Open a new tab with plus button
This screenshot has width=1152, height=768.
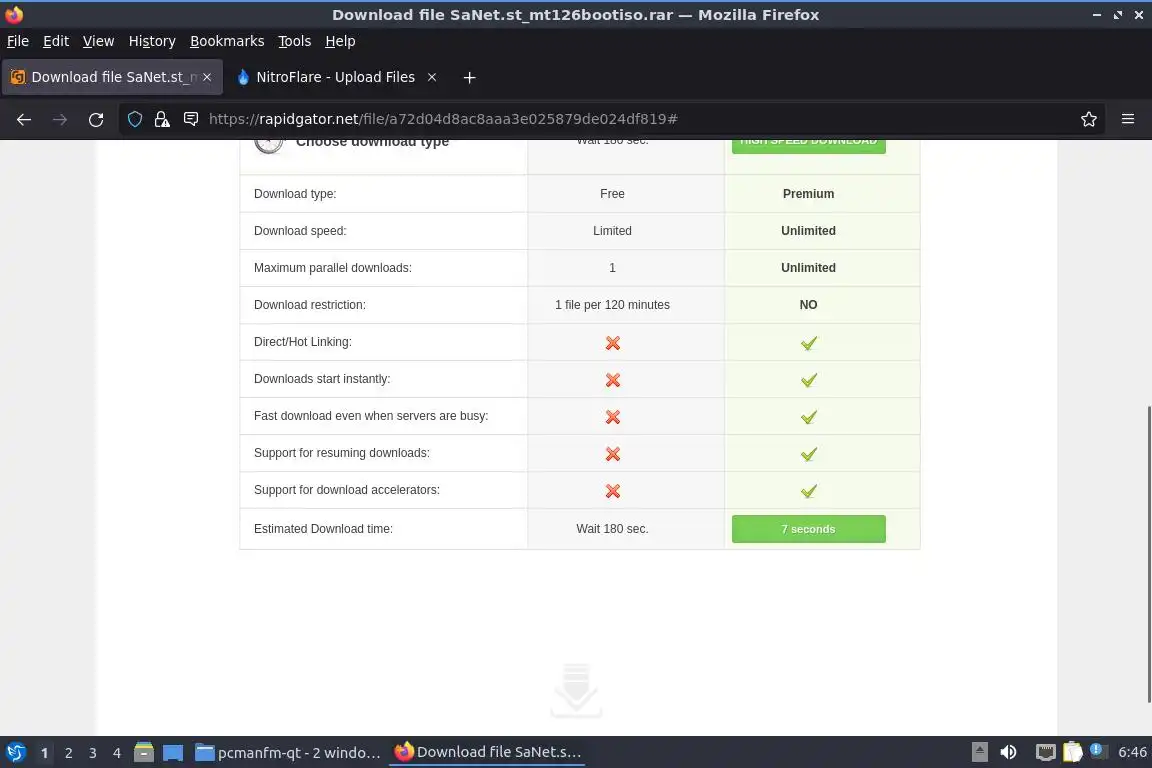tap(469, 77)
